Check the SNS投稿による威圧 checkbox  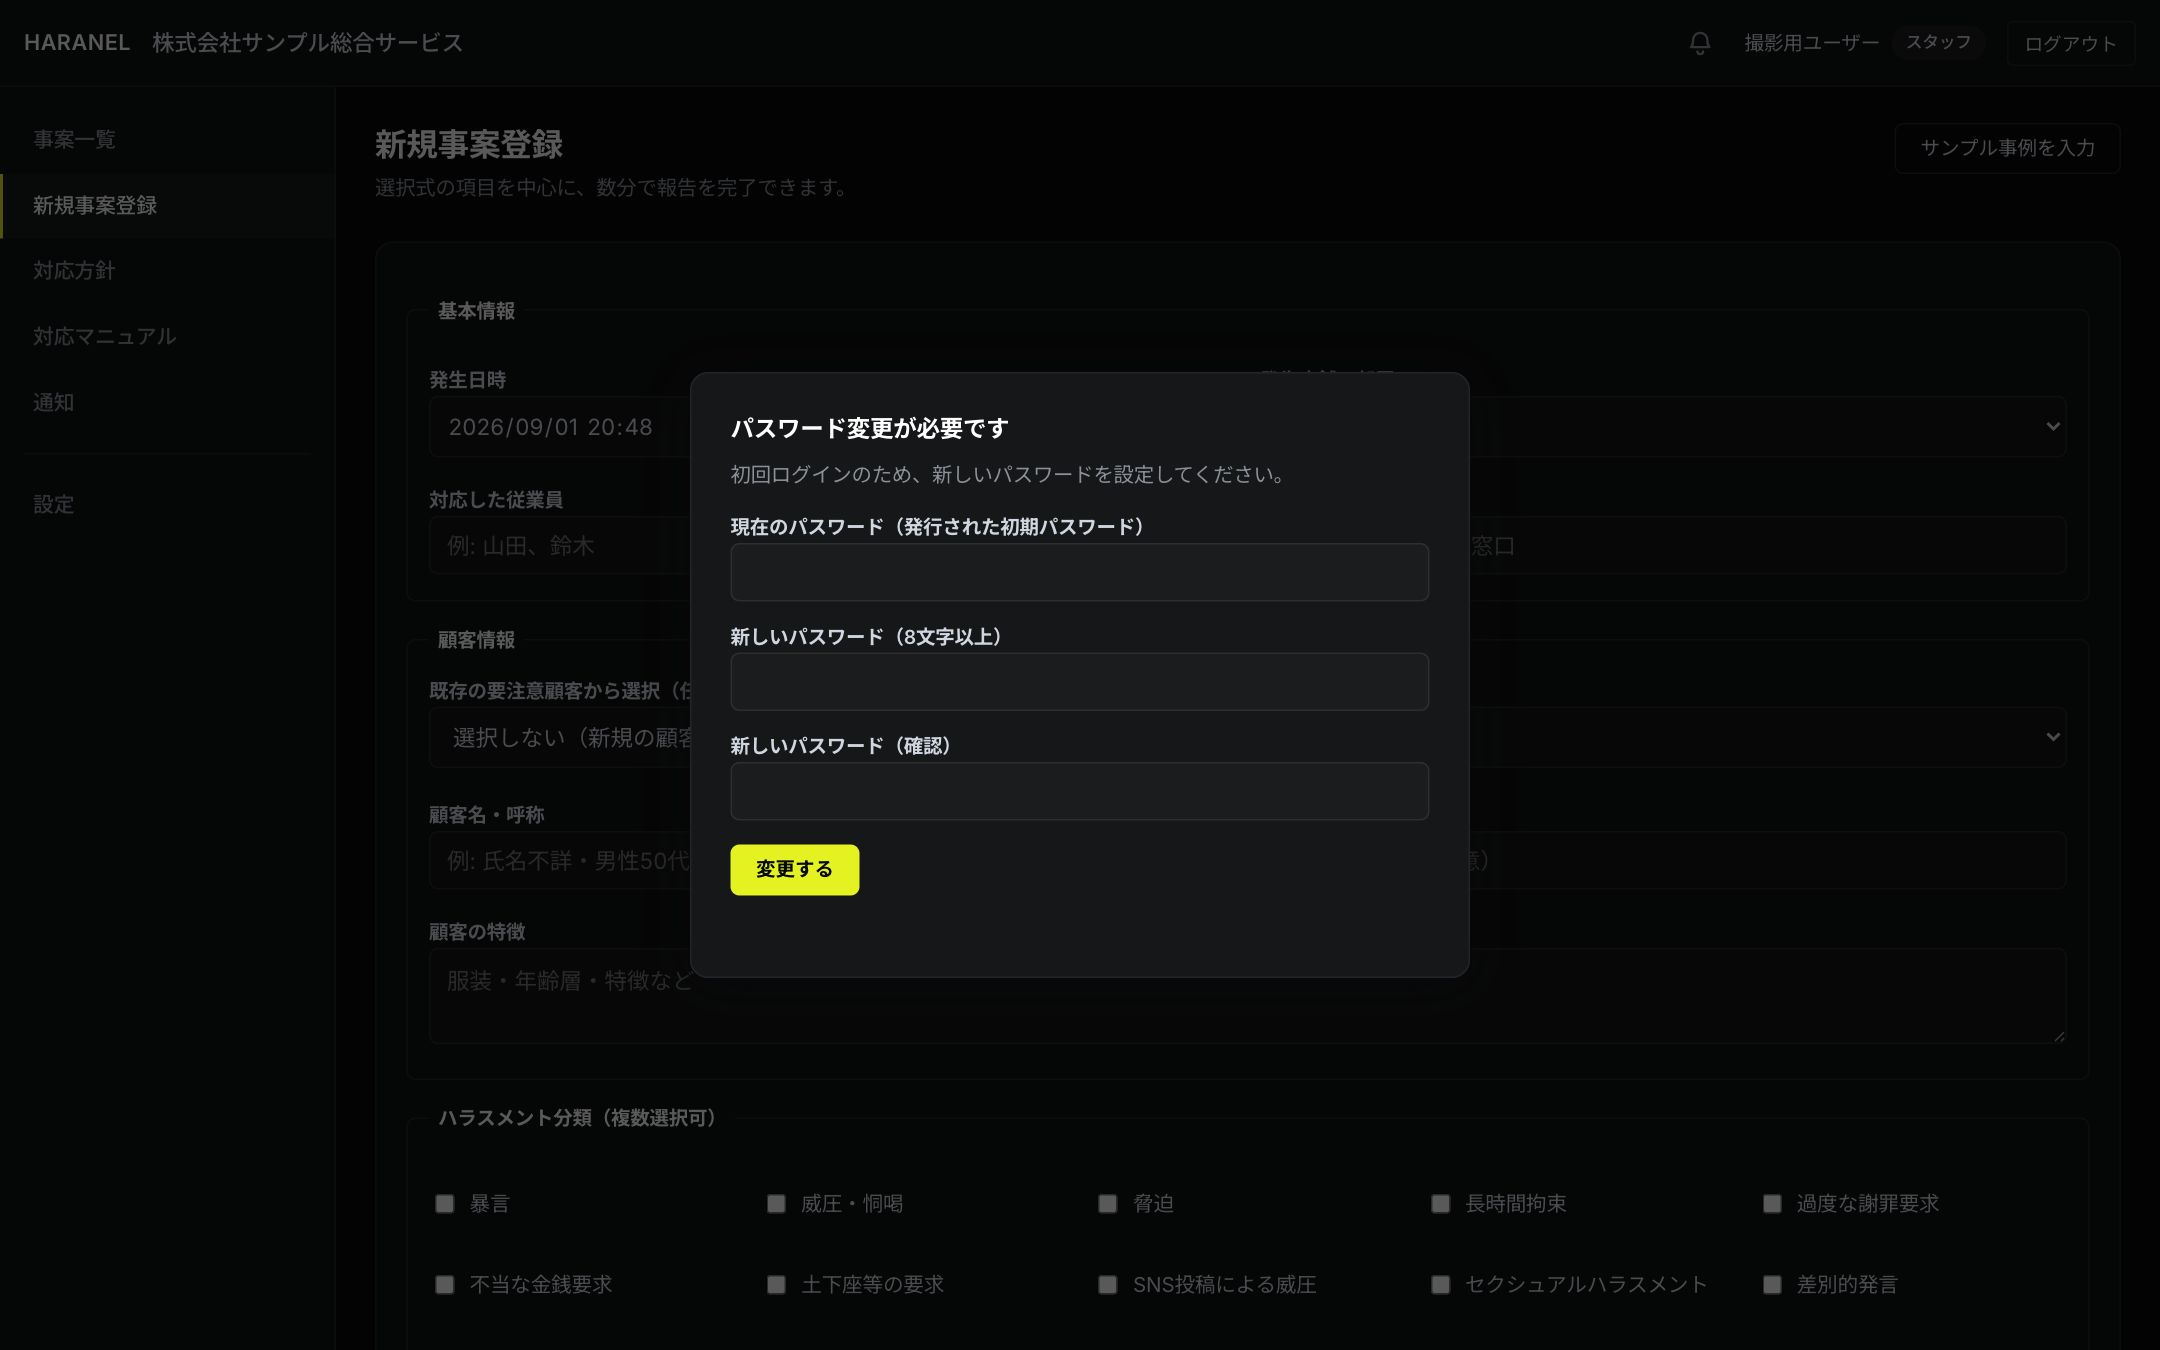1107,1285
